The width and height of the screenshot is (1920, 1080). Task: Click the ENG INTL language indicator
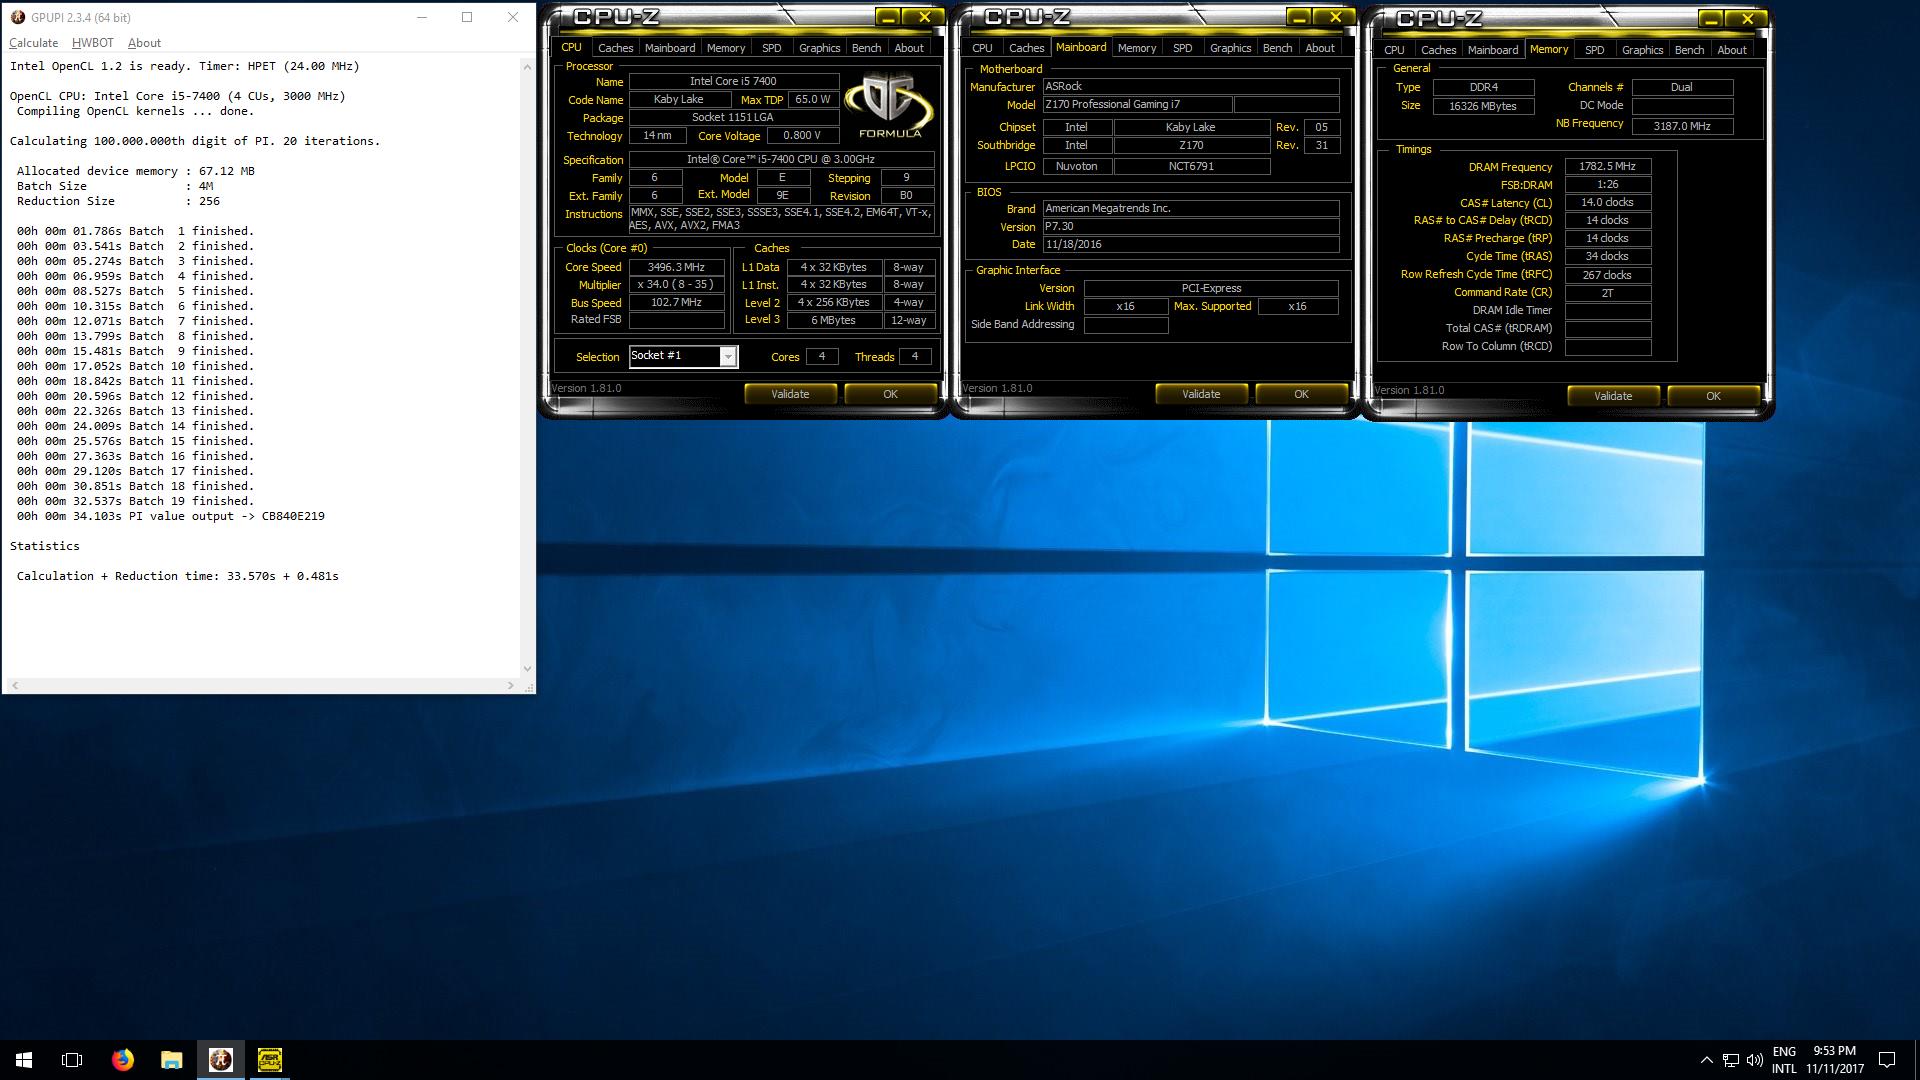click(1784, 1060)
